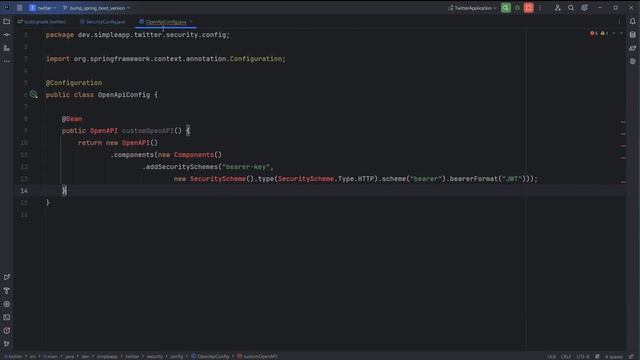Click the security breadcrumb in navigation bar
Screen dimensions: 640x360
(x=154, y=356)
